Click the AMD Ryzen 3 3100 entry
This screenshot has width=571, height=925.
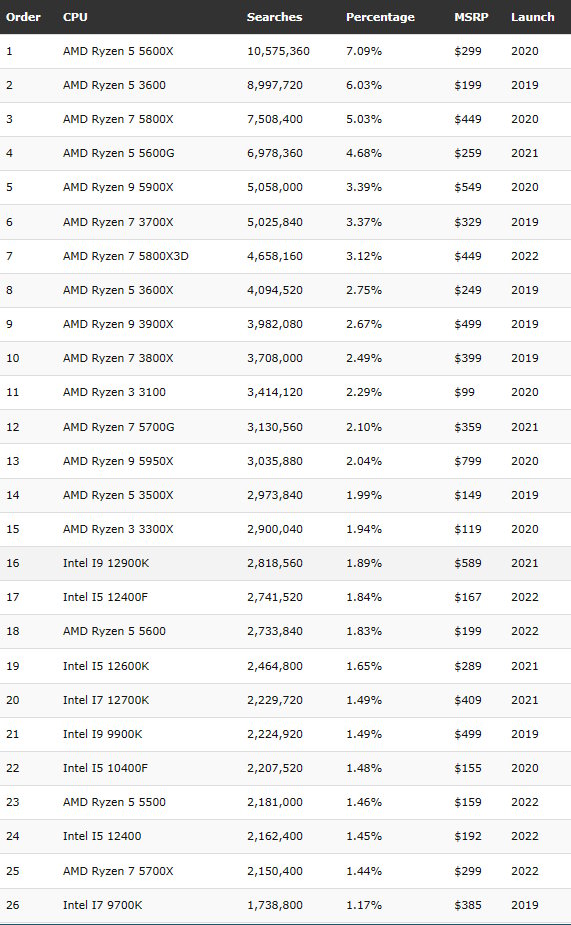[x=114, y=392]
